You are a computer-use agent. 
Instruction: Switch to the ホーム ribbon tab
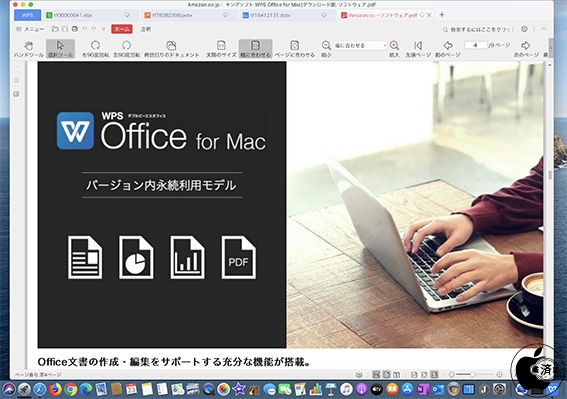click(x=122, y=29)
